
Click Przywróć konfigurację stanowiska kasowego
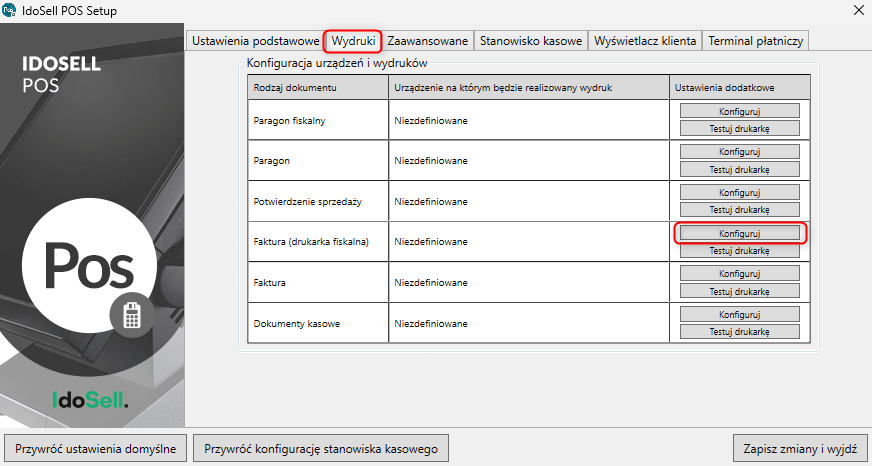click(321, 449)
